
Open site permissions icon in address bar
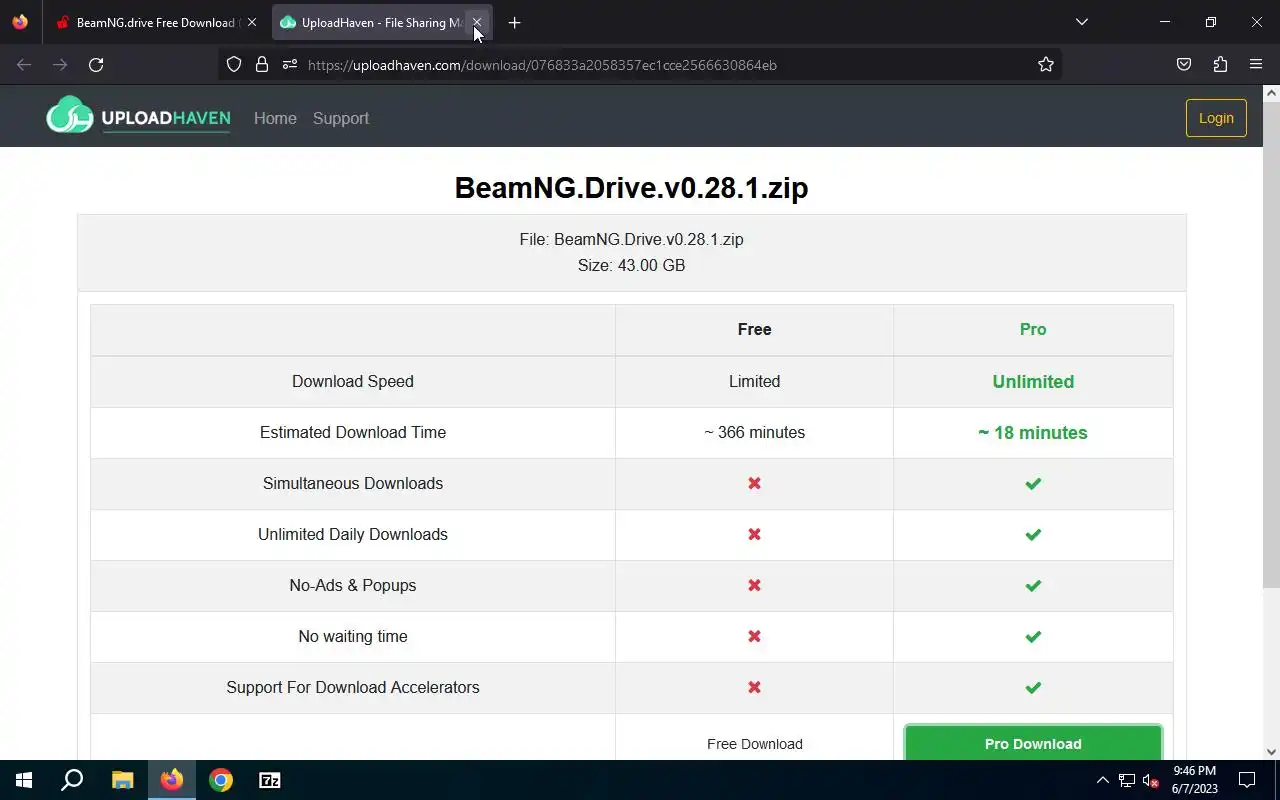coord(290,64)
